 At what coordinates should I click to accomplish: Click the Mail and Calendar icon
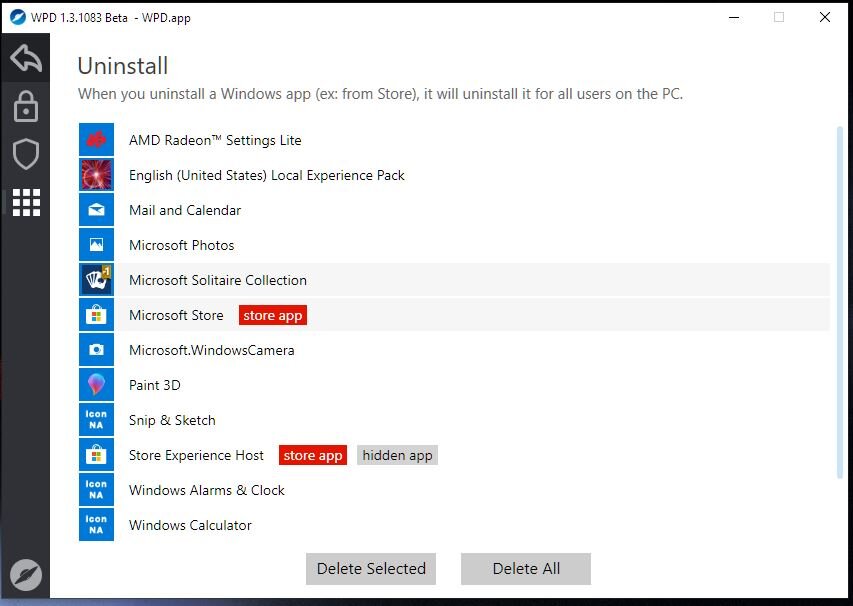(x=96, y=210)
